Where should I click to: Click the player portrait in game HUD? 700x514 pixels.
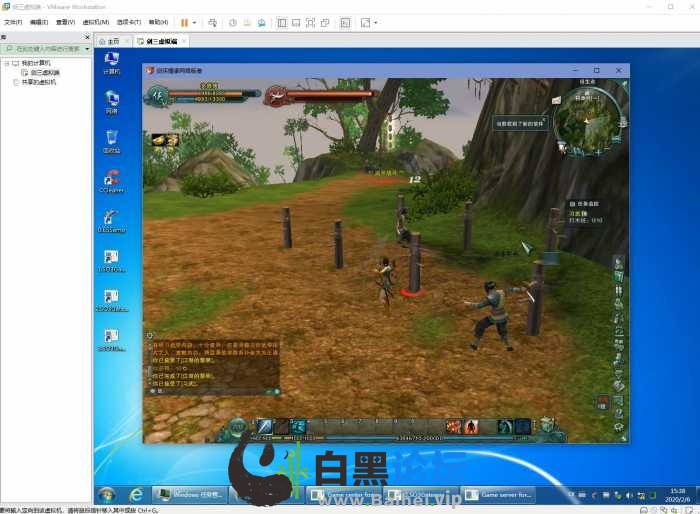(158, 95)
